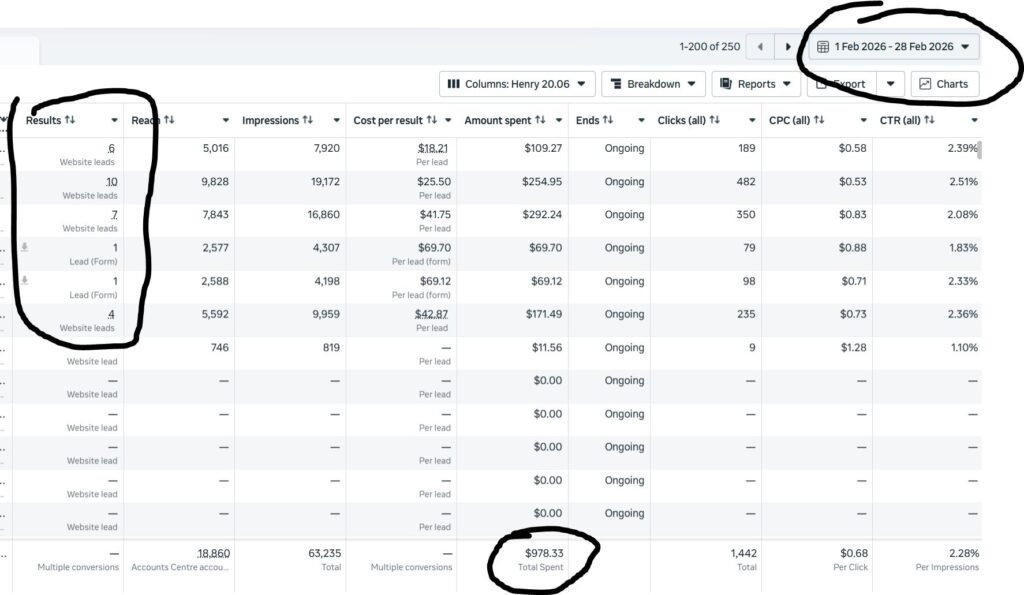Go to next page of results
The height and width of the screenshot is (595, 1024).
(788, 46)
